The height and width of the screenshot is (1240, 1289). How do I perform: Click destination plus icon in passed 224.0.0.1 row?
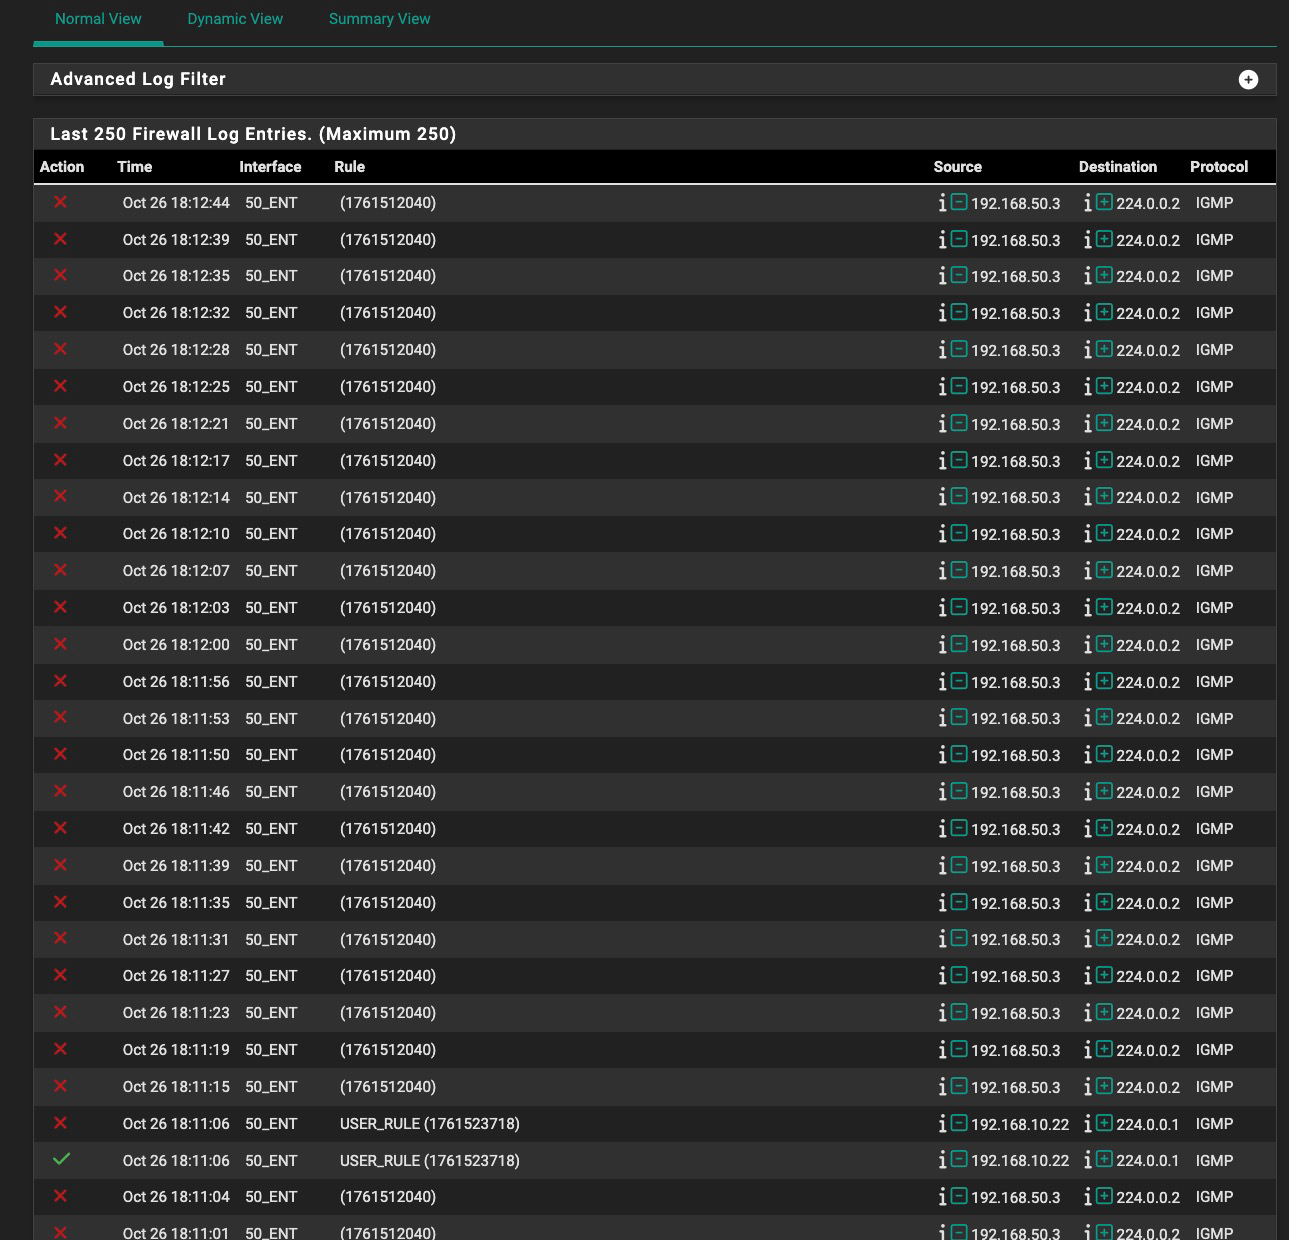click(1104, 1160)
